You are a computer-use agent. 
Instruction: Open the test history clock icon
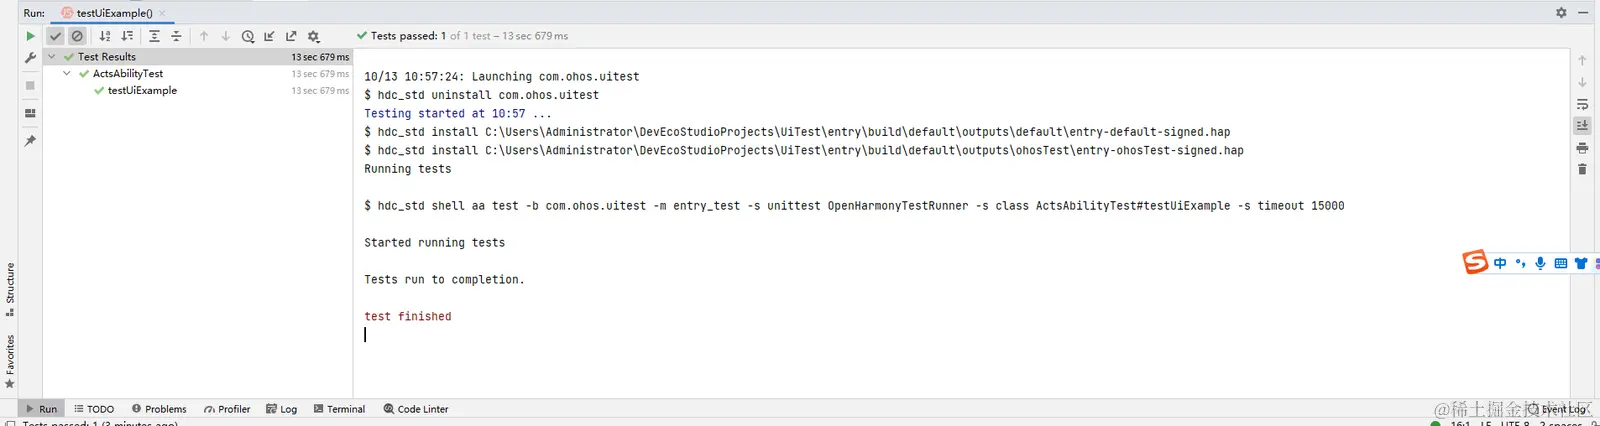[x=248, y=36]
